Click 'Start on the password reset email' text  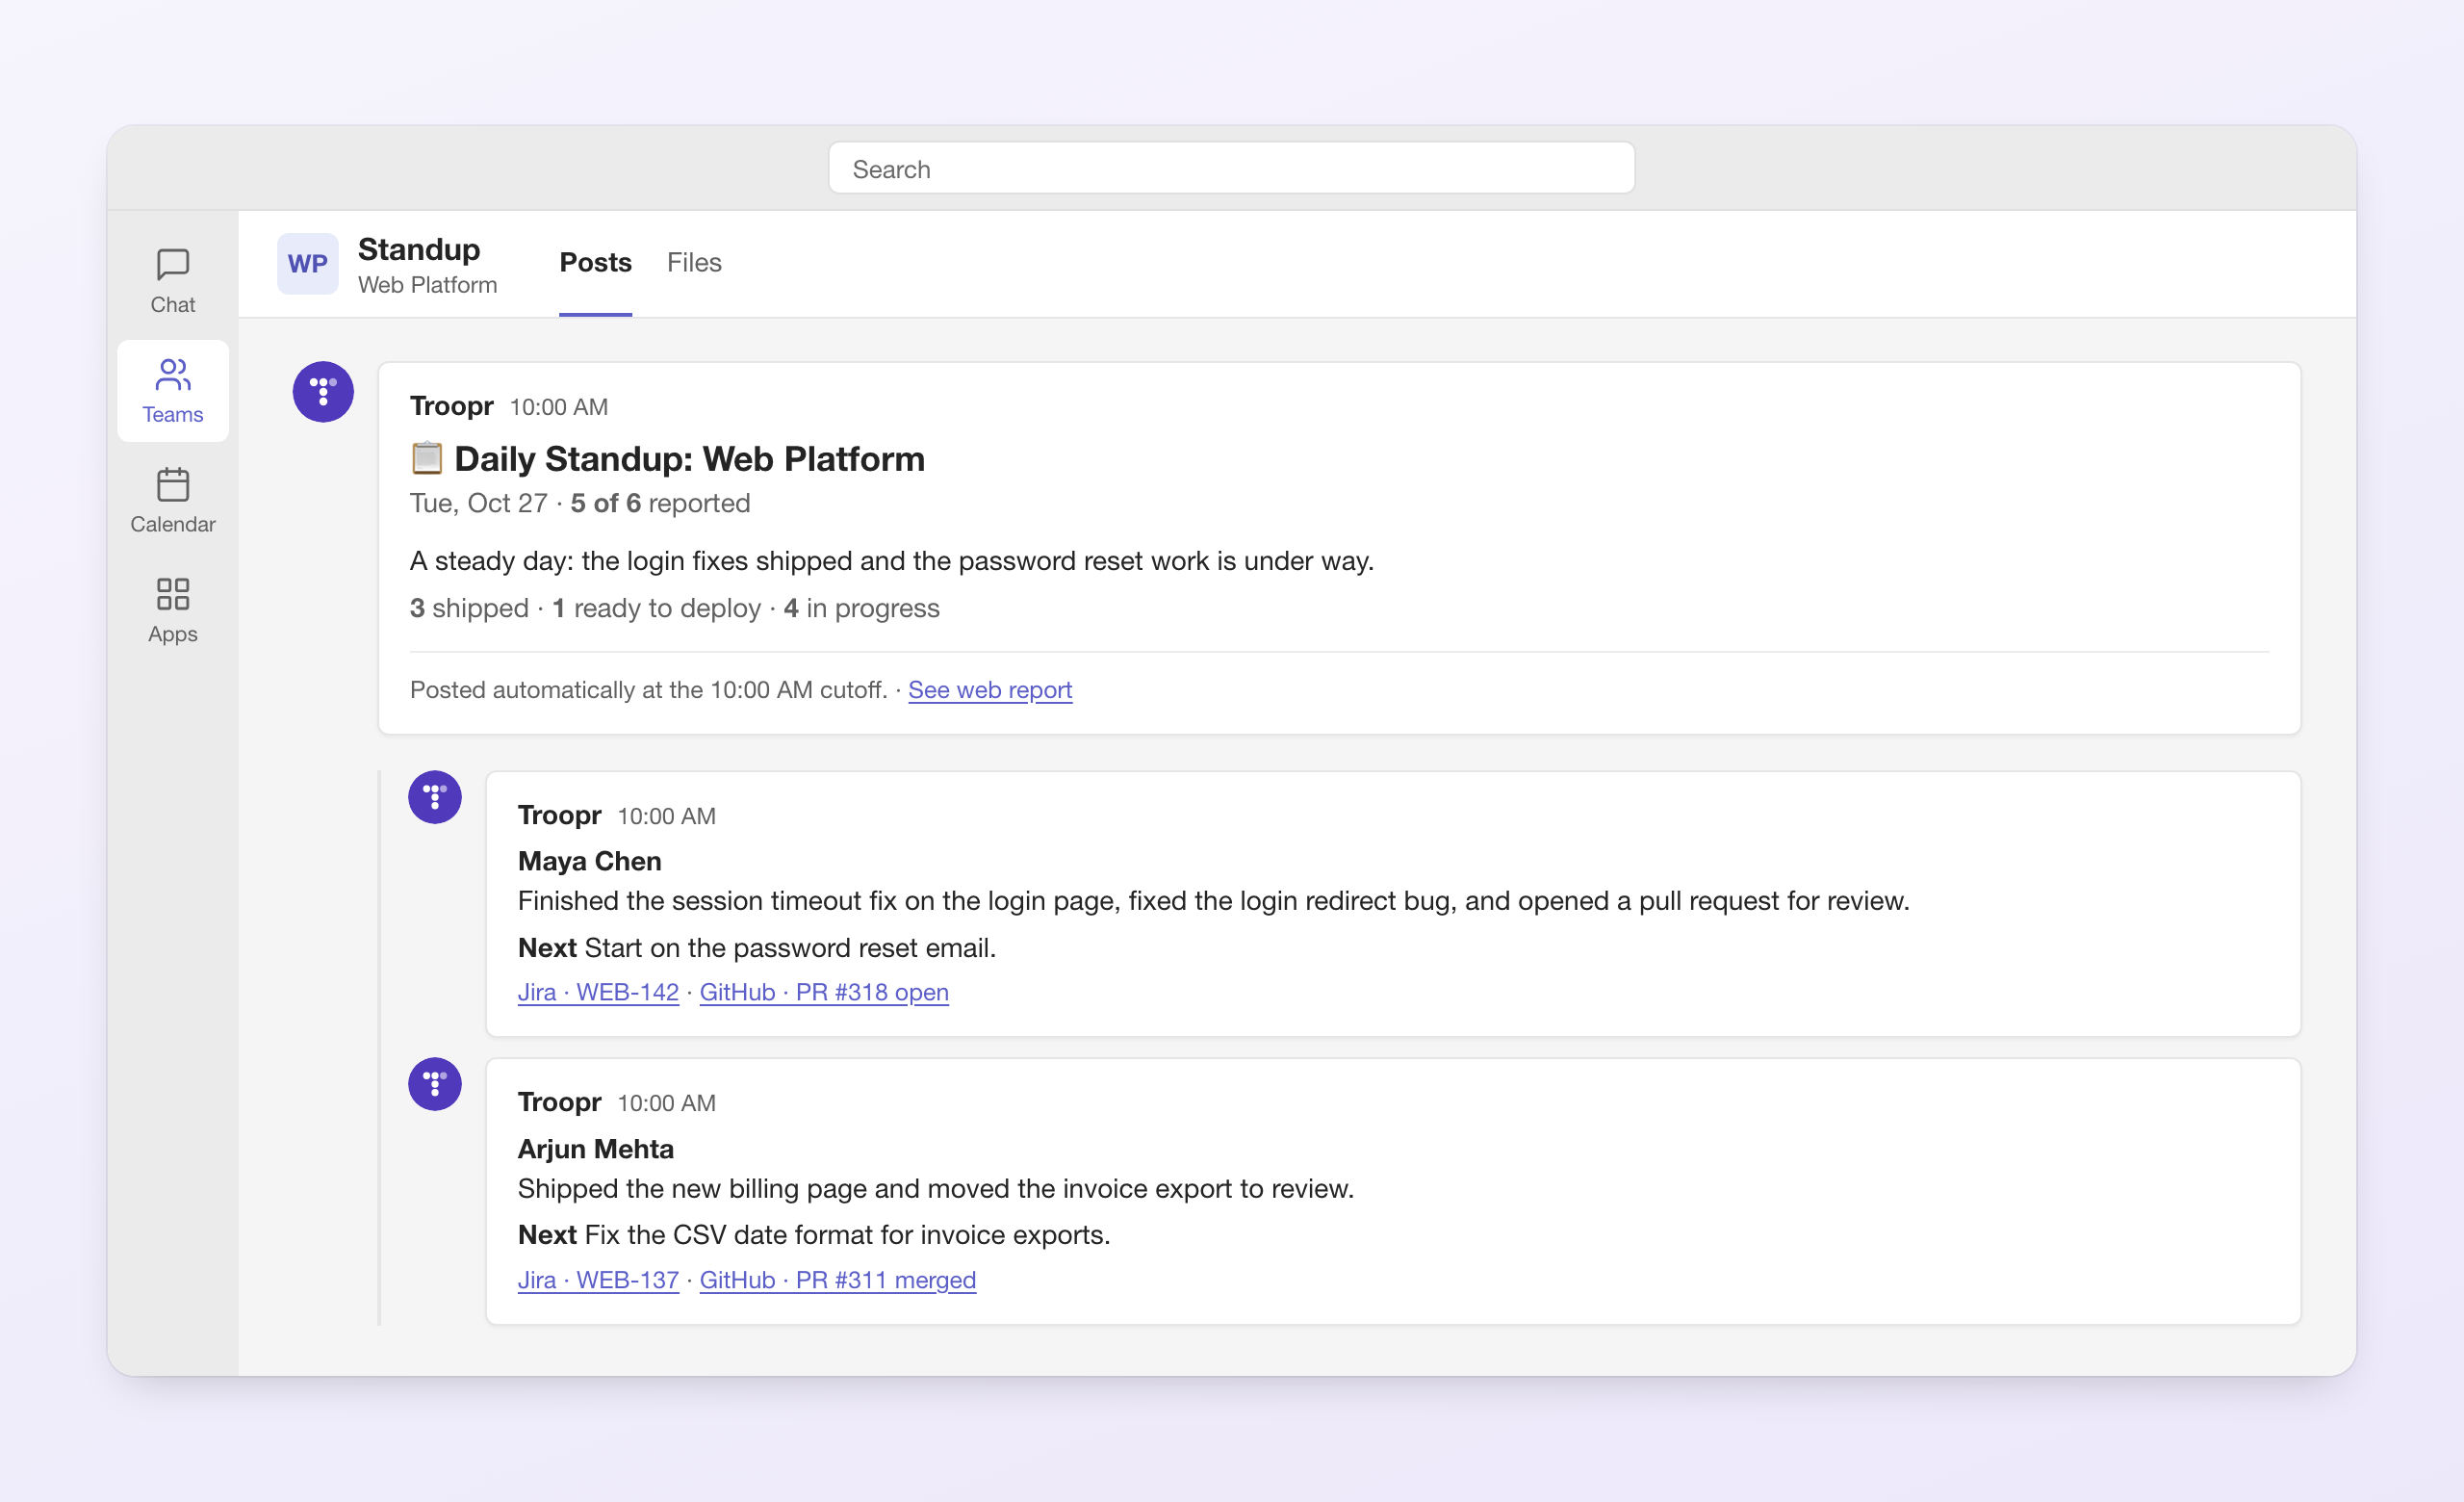790,948
